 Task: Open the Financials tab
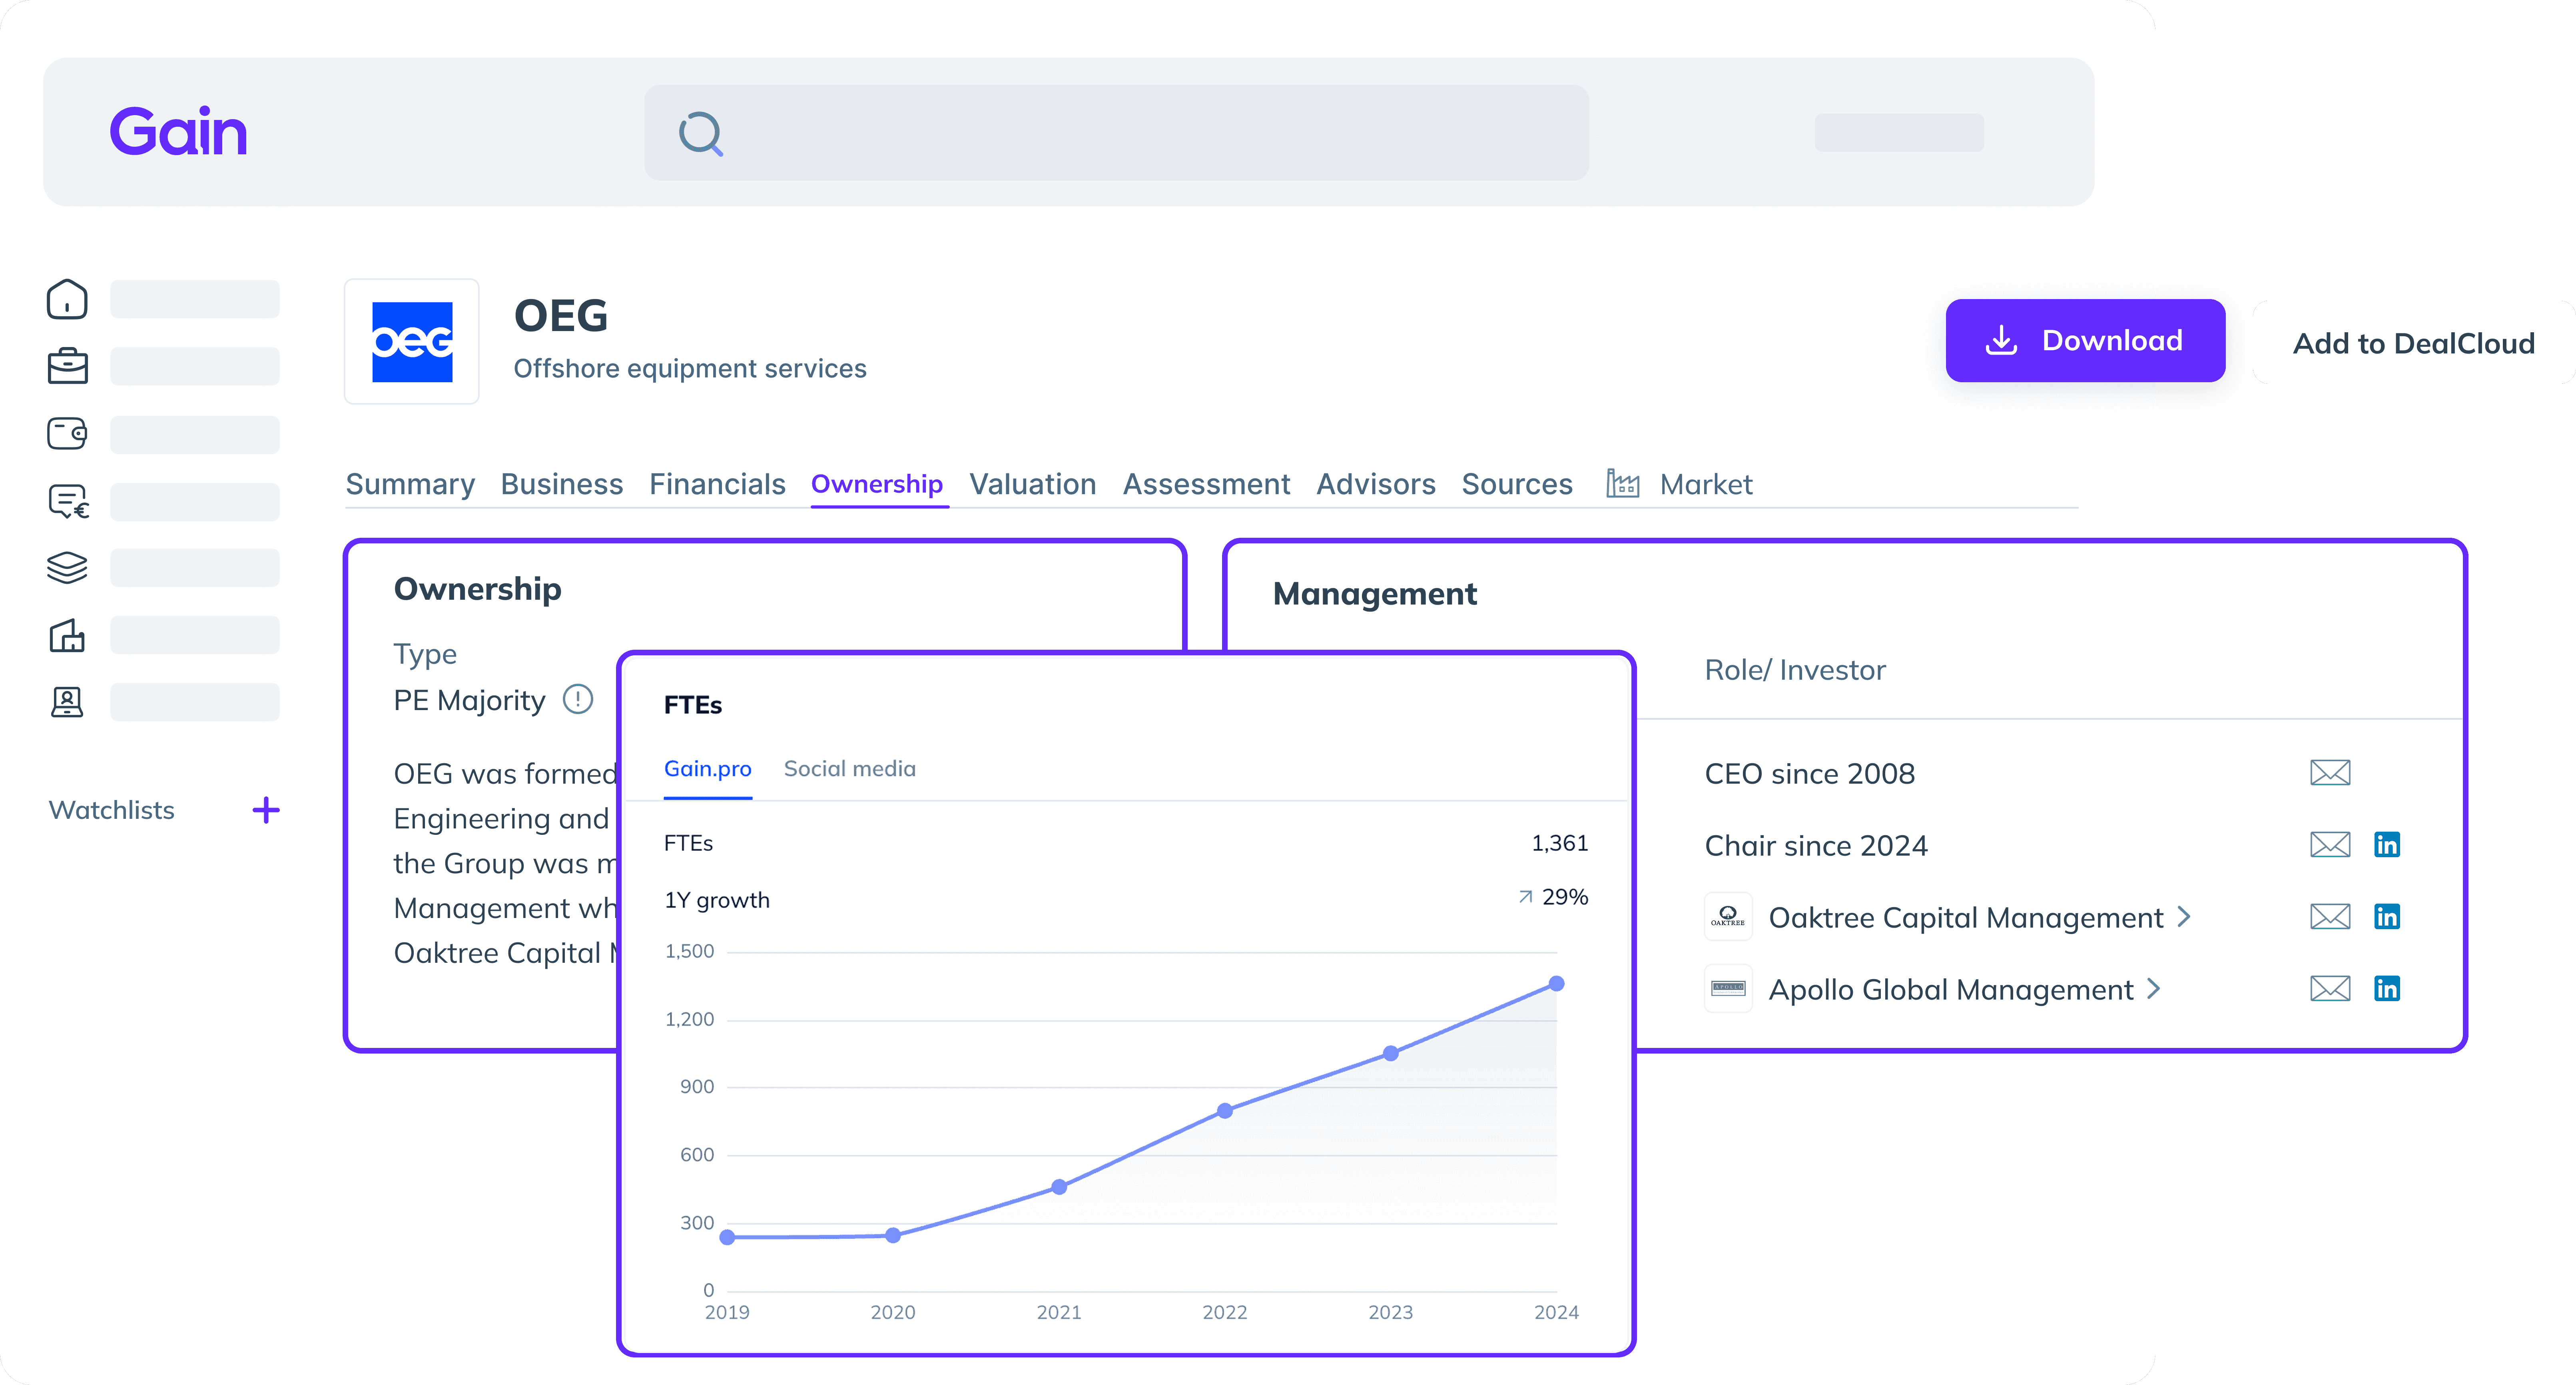(x=717, y=484)
